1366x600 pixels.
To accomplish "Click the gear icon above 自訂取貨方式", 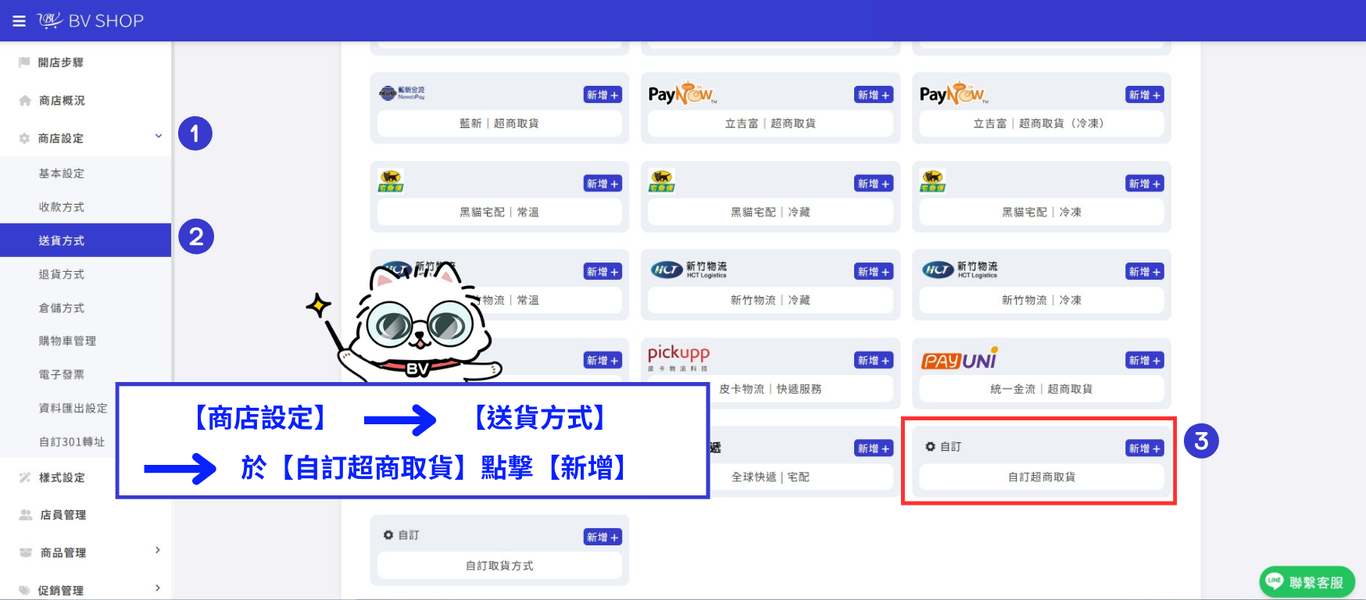I will click(x=388, y=535).
